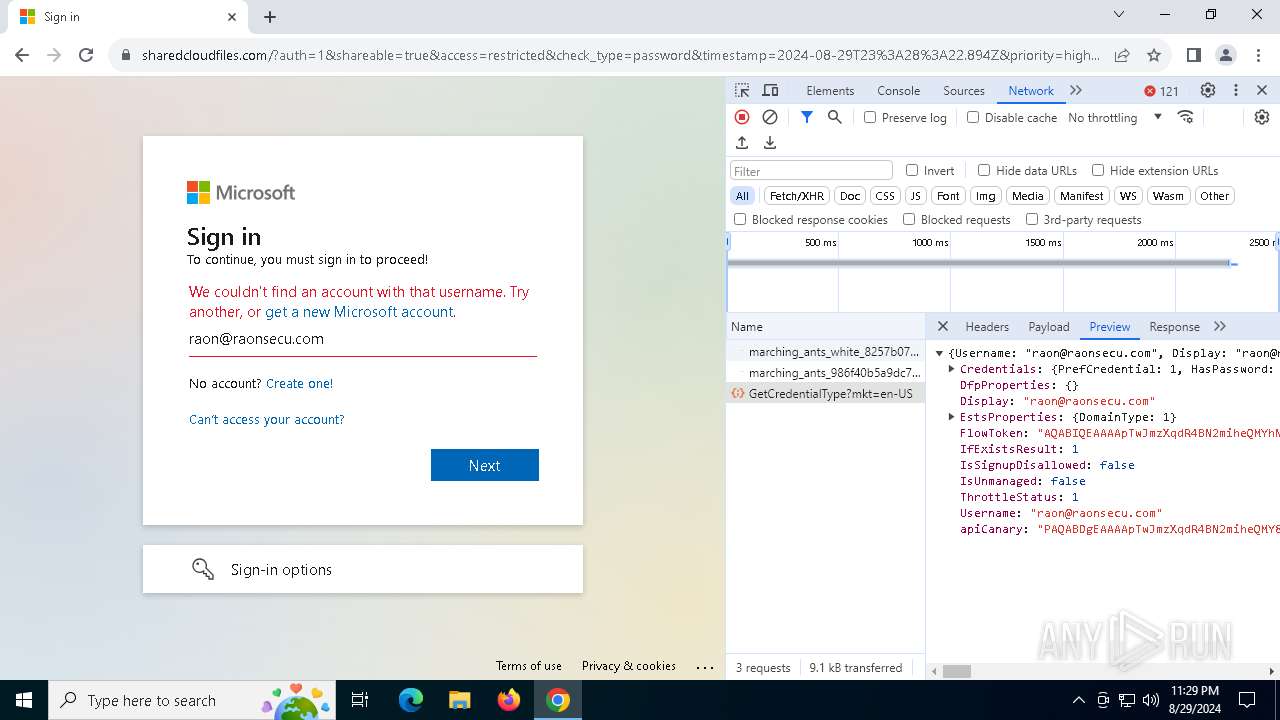1280x720 pixels.
Task: Check Blocked requests checkbox
Action: pos(909,219)
